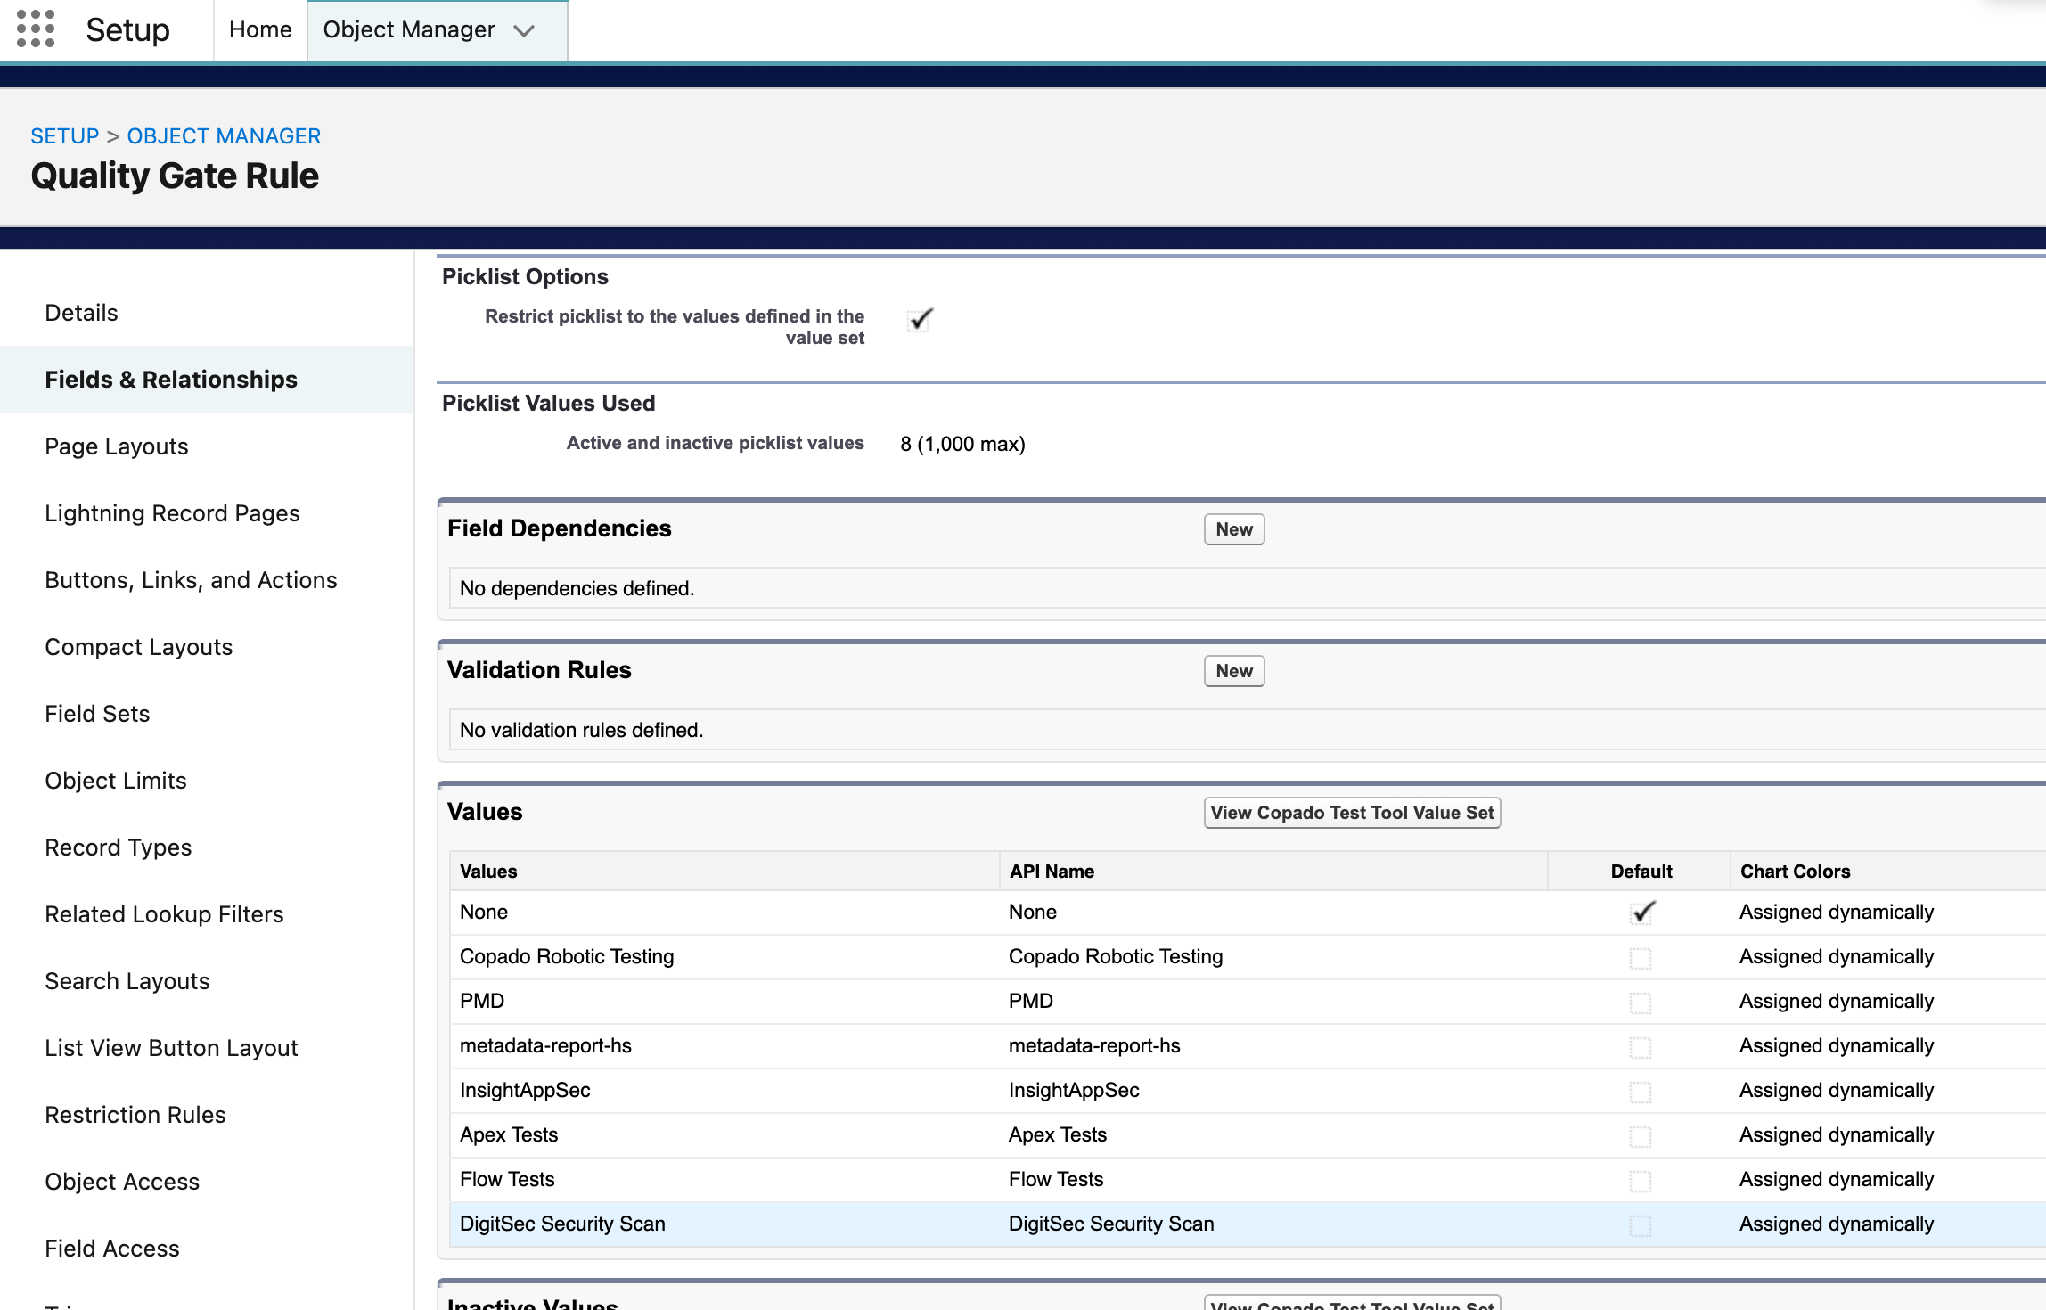
Task: Click 'Apex Tests' API Name cell
Action: [x=1058, y=1135]
